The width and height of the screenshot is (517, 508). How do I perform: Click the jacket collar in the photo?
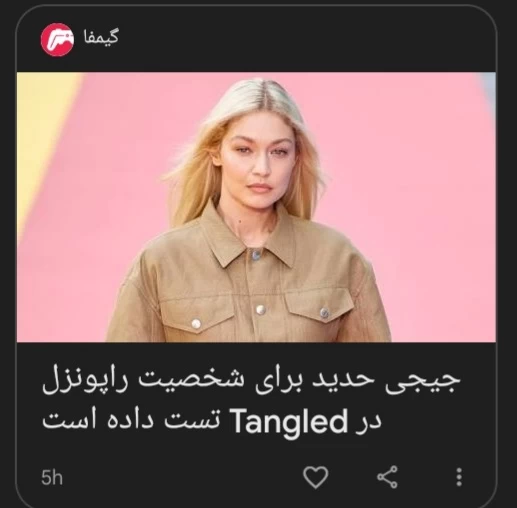pyautogui.click(x=255, y=238)
